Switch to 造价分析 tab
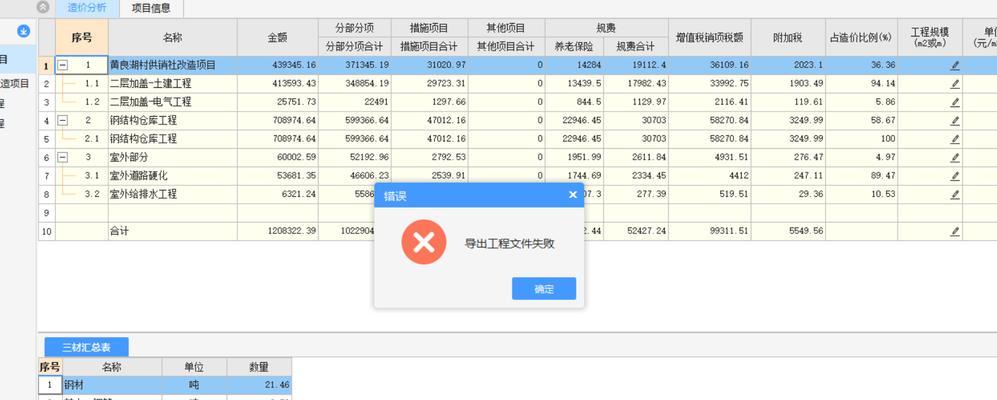The height and width of the screenshot is (400, 997). [x=87, y=8]
